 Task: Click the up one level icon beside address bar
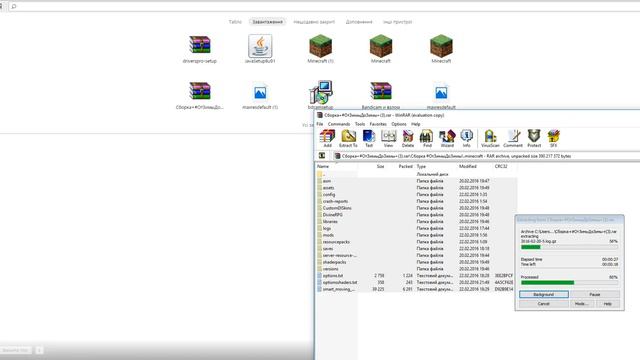coord(322,156)
